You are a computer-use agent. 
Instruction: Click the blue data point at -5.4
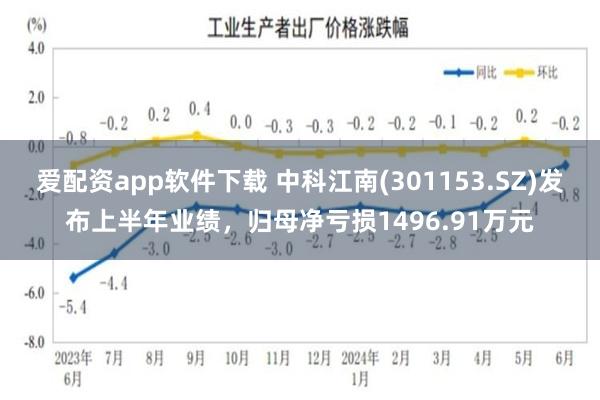[x=73, y=278]
